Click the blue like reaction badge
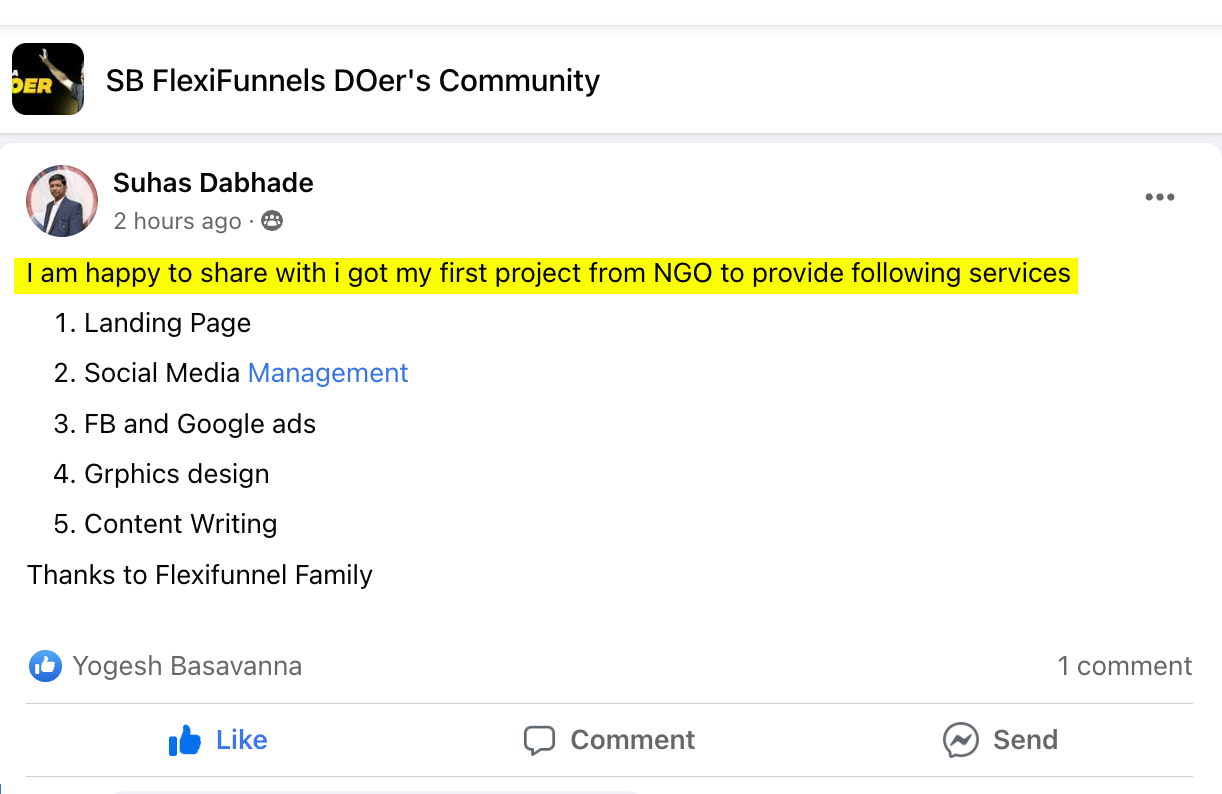 click(x=45, y=666)
